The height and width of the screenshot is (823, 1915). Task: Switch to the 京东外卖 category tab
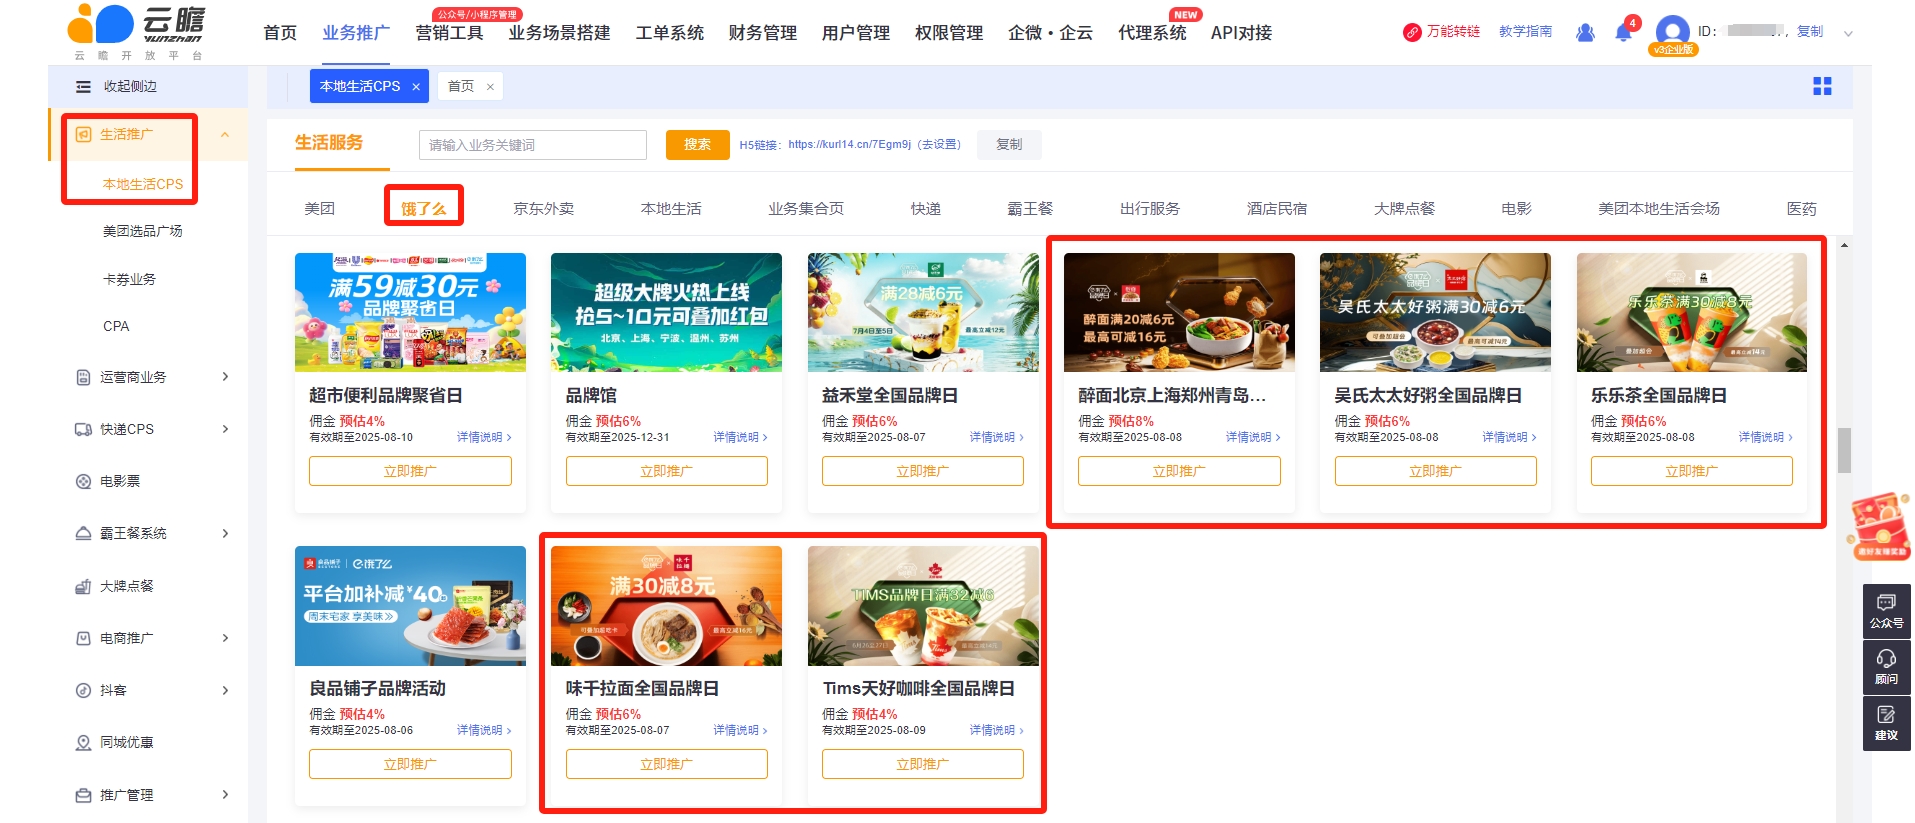(544, 208)
